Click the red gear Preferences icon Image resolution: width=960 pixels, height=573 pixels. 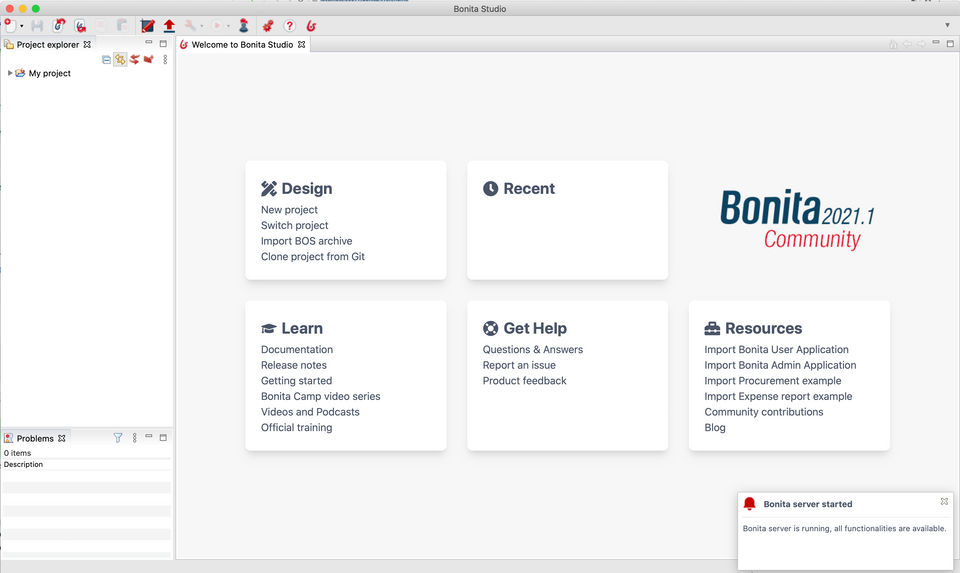(x=268, y=25)
